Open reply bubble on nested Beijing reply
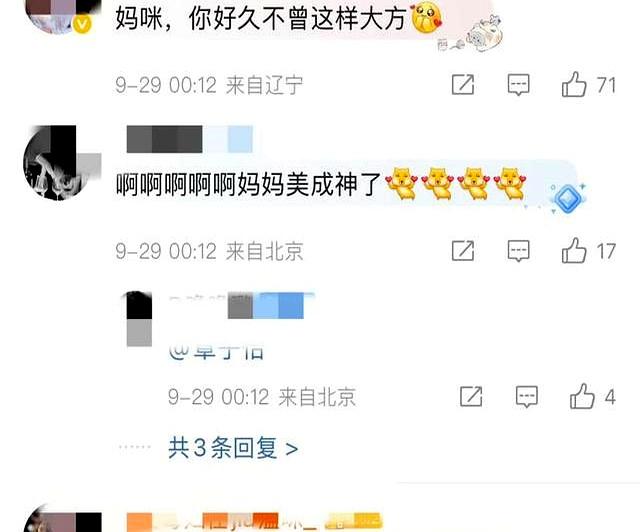 tap(527, 396)
